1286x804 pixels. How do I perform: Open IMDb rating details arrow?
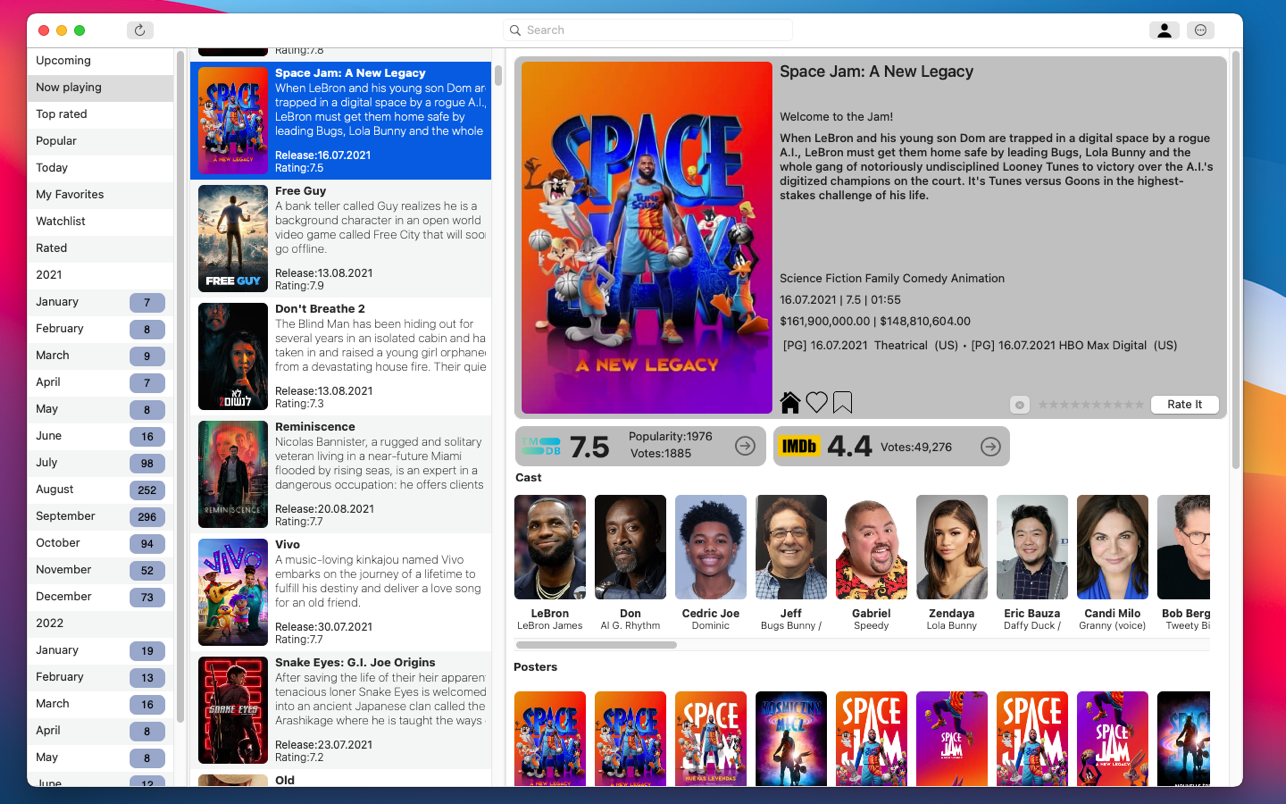pyautogui.click(x=990, y=447)
